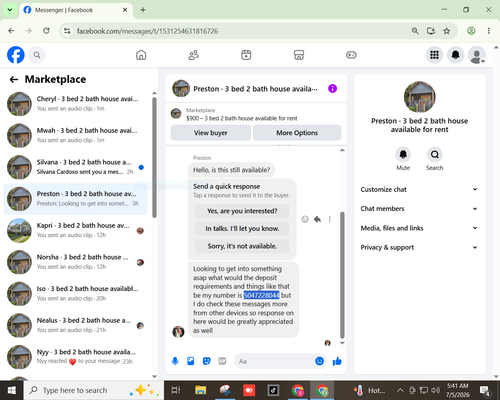Click Windows taskbar search box
Viewport: 500px width, 400px height.
[x=94, y=390]
